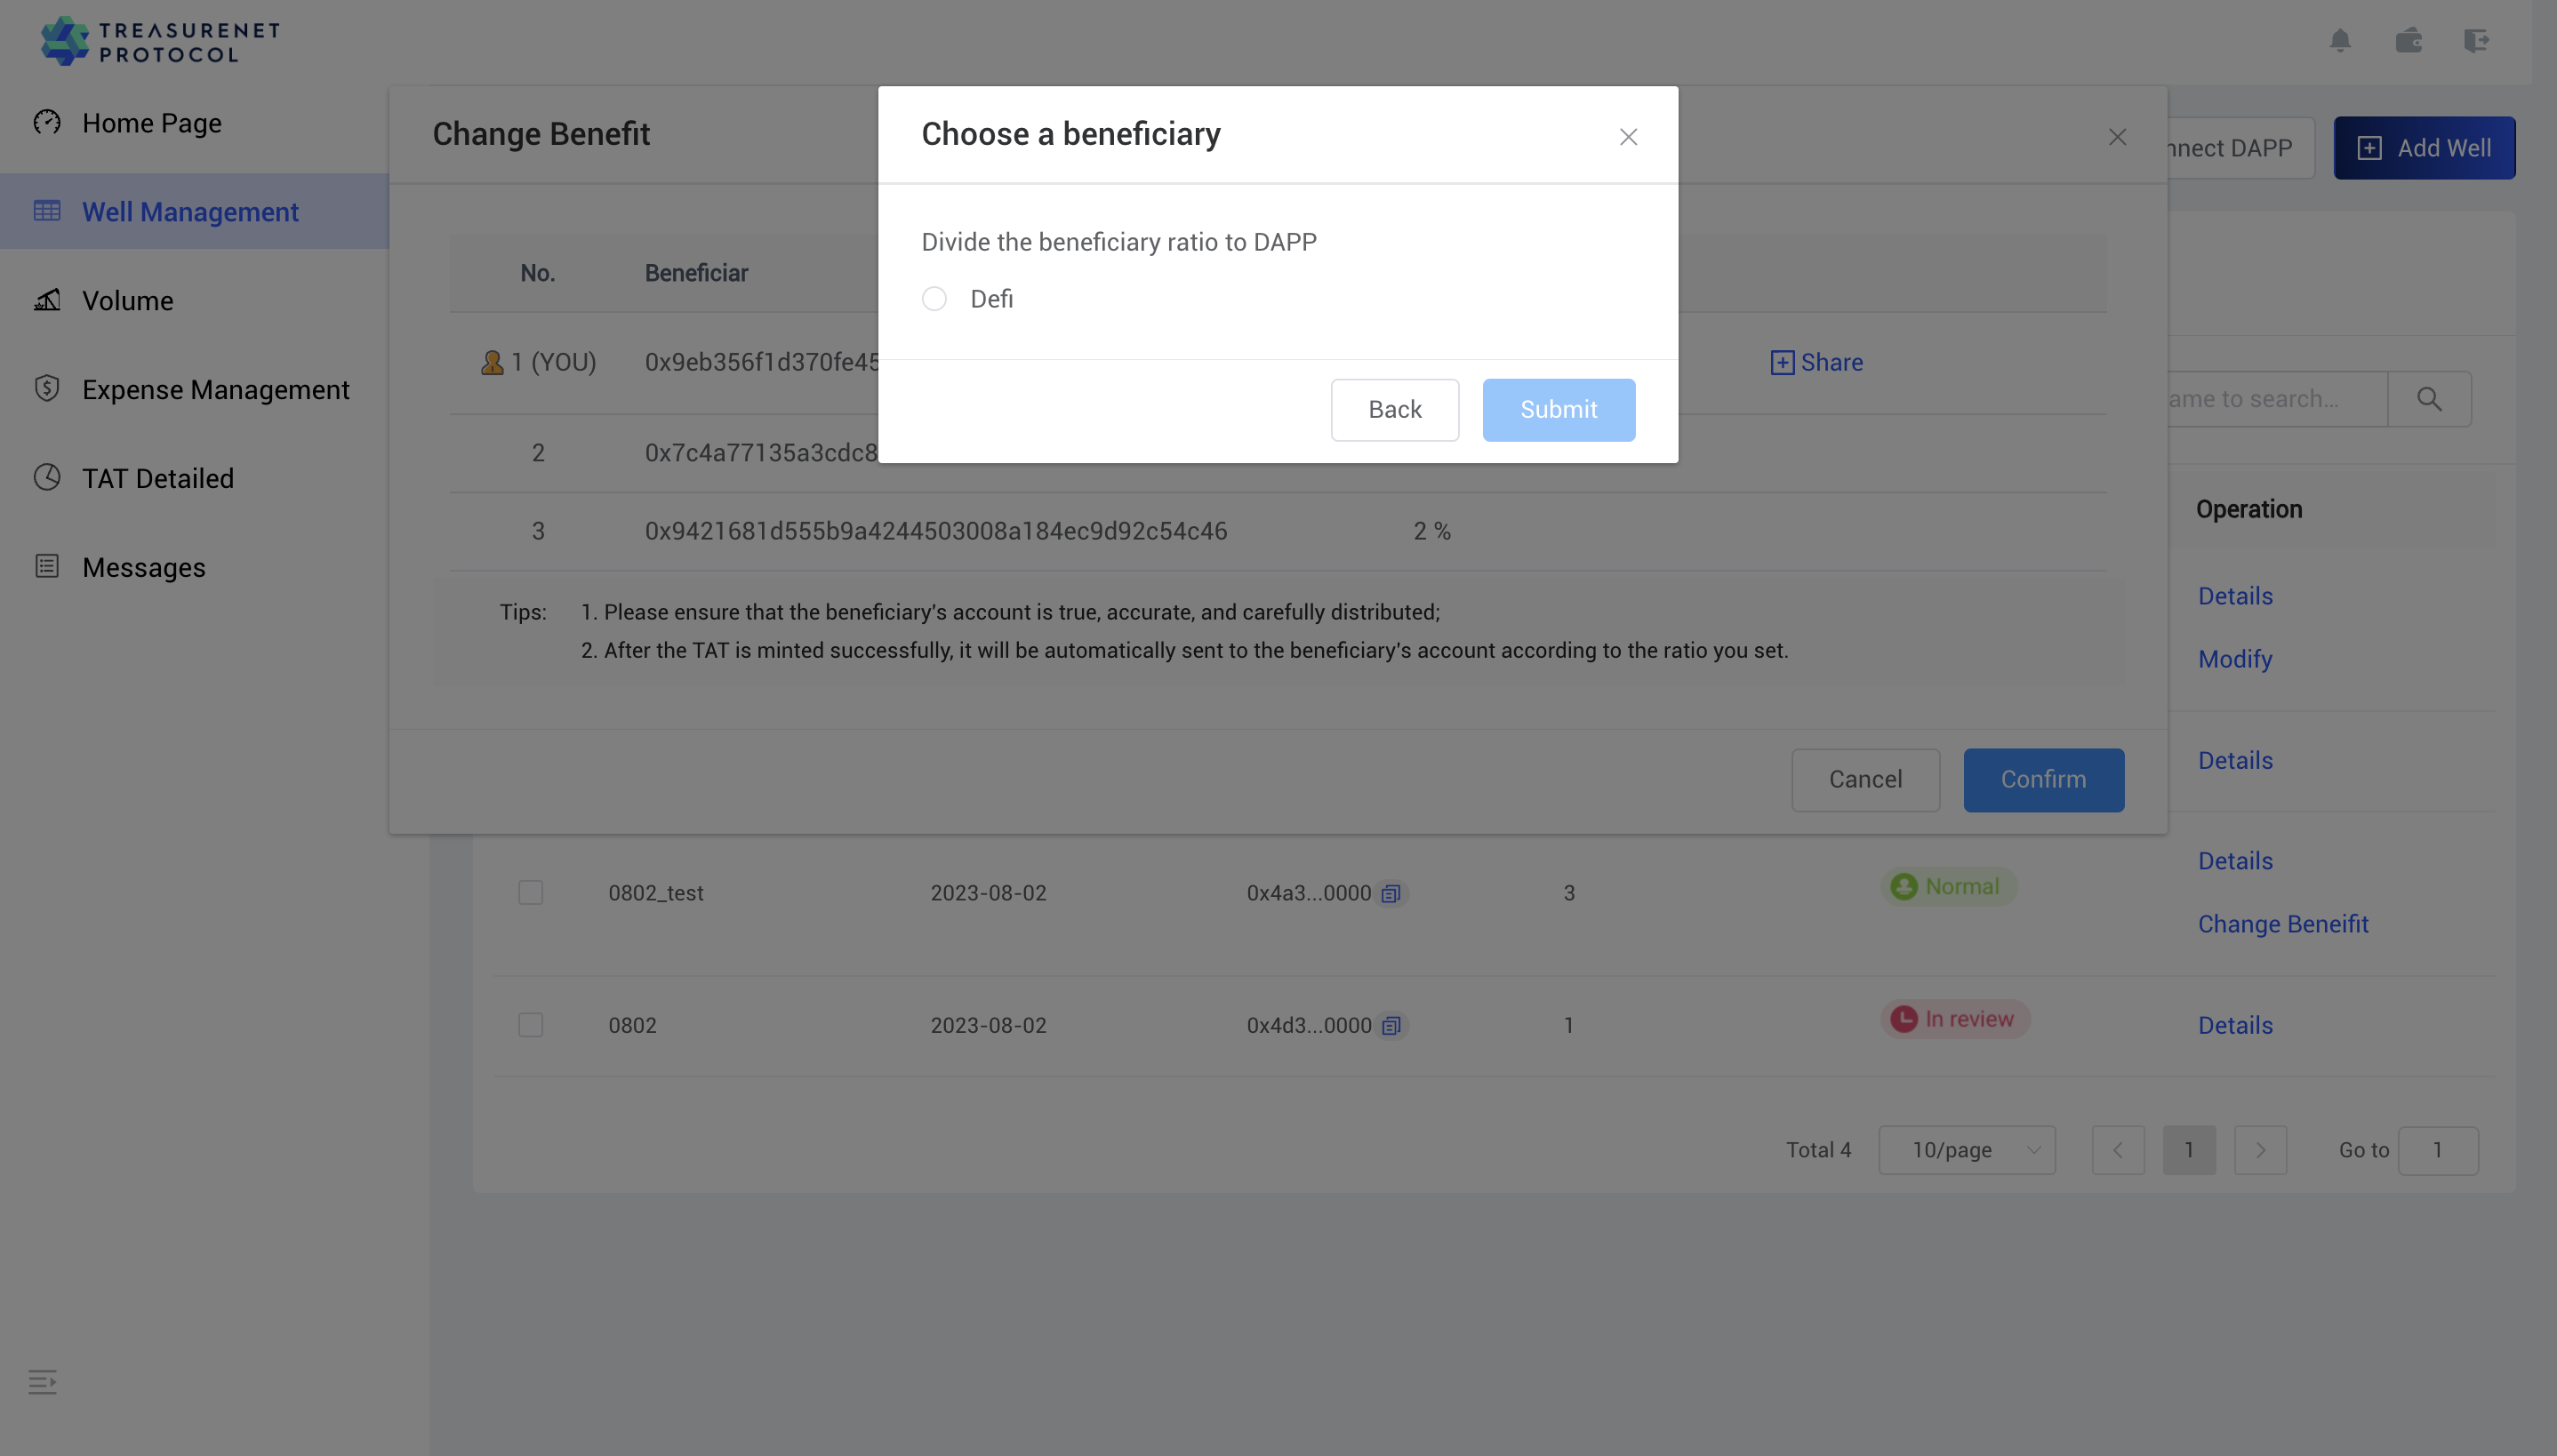The height and width of the screenshot is (1456, 2557).
Task: Open Volume in sidebar
Action: coord(127,301)
